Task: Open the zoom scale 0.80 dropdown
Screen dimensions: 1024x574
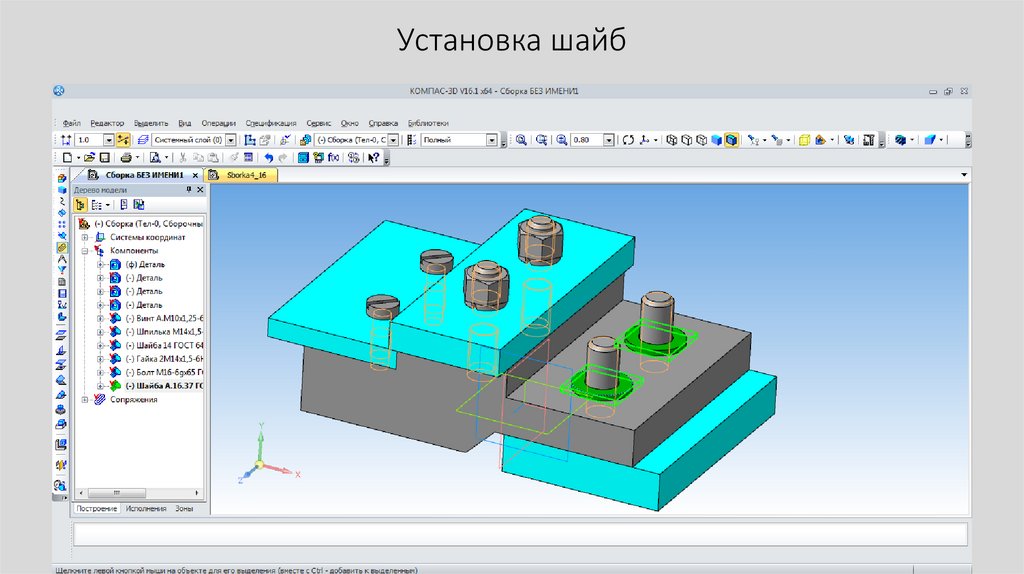Action: [x=609, y=140]
